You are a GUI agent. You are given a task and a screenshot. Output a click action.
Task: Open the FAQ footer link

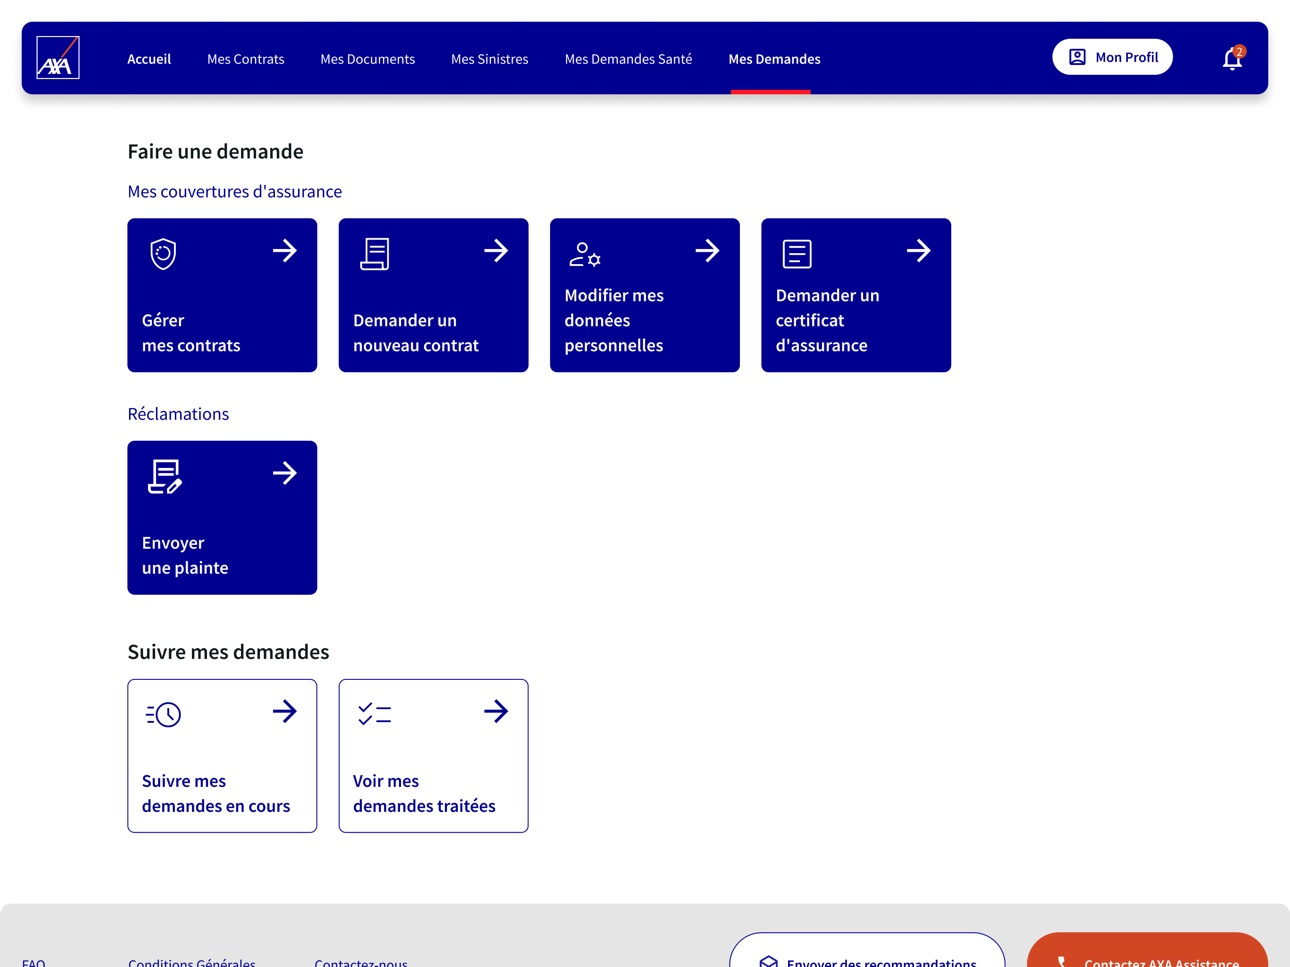coord(34,962)
